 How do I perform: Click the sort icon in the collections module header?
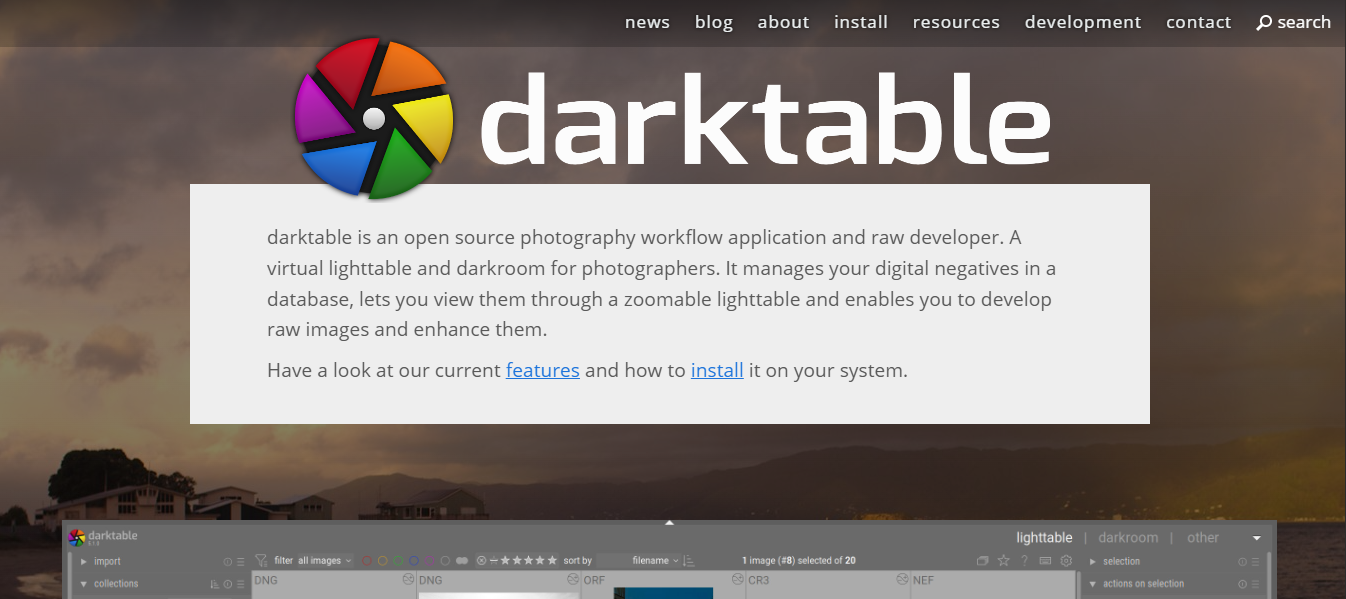[214, 584]
